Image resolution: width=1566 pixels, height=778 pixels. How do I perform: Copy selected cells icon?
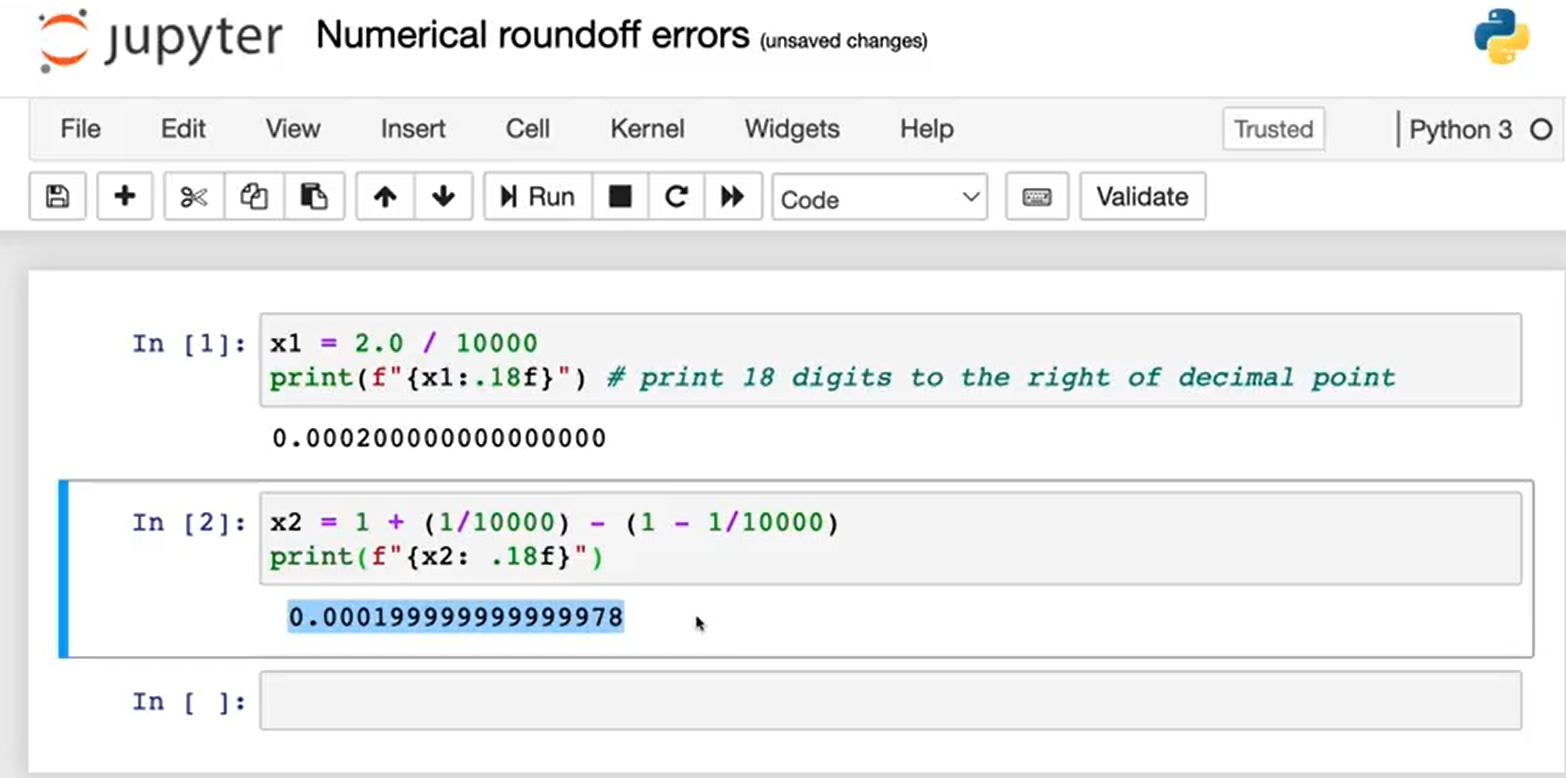(253, 197)
